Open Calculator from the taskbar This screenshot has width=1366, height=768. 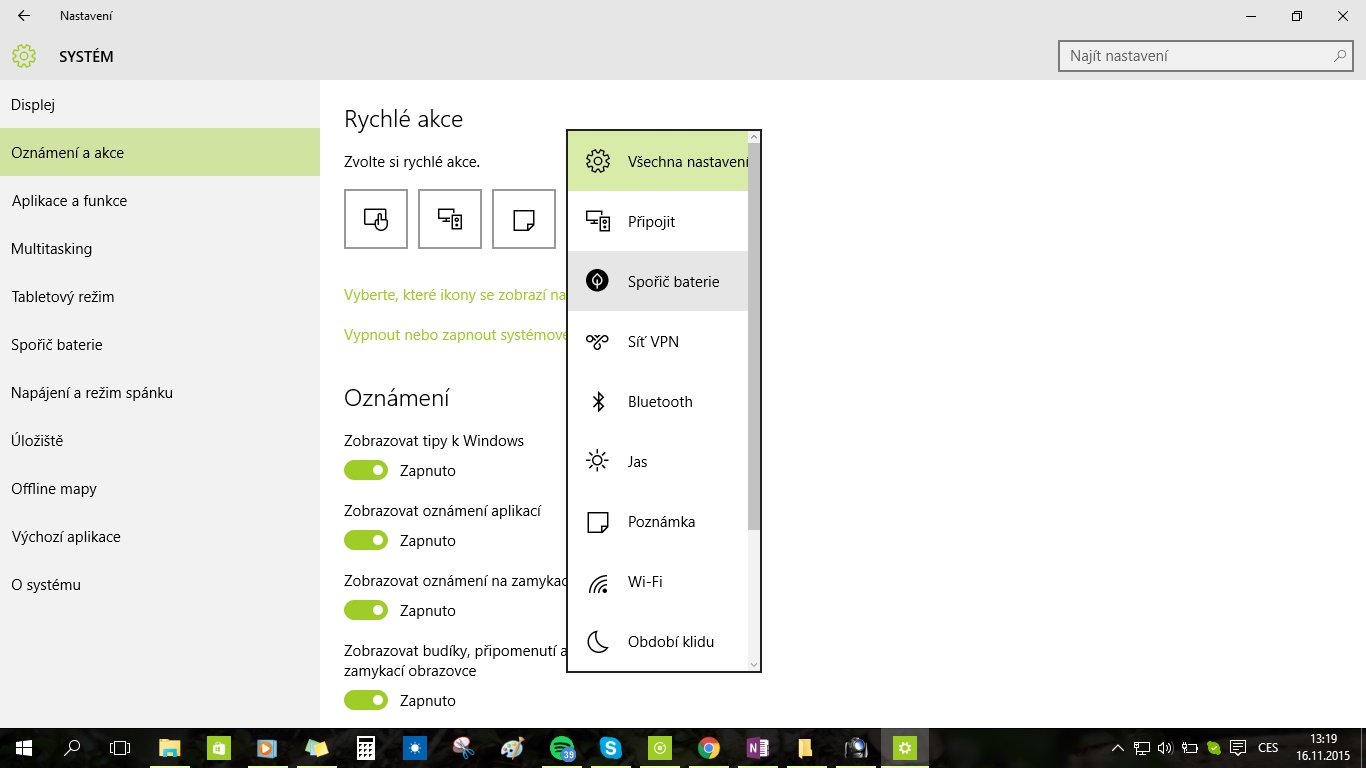pyautogui.click(x=366, y=747)
